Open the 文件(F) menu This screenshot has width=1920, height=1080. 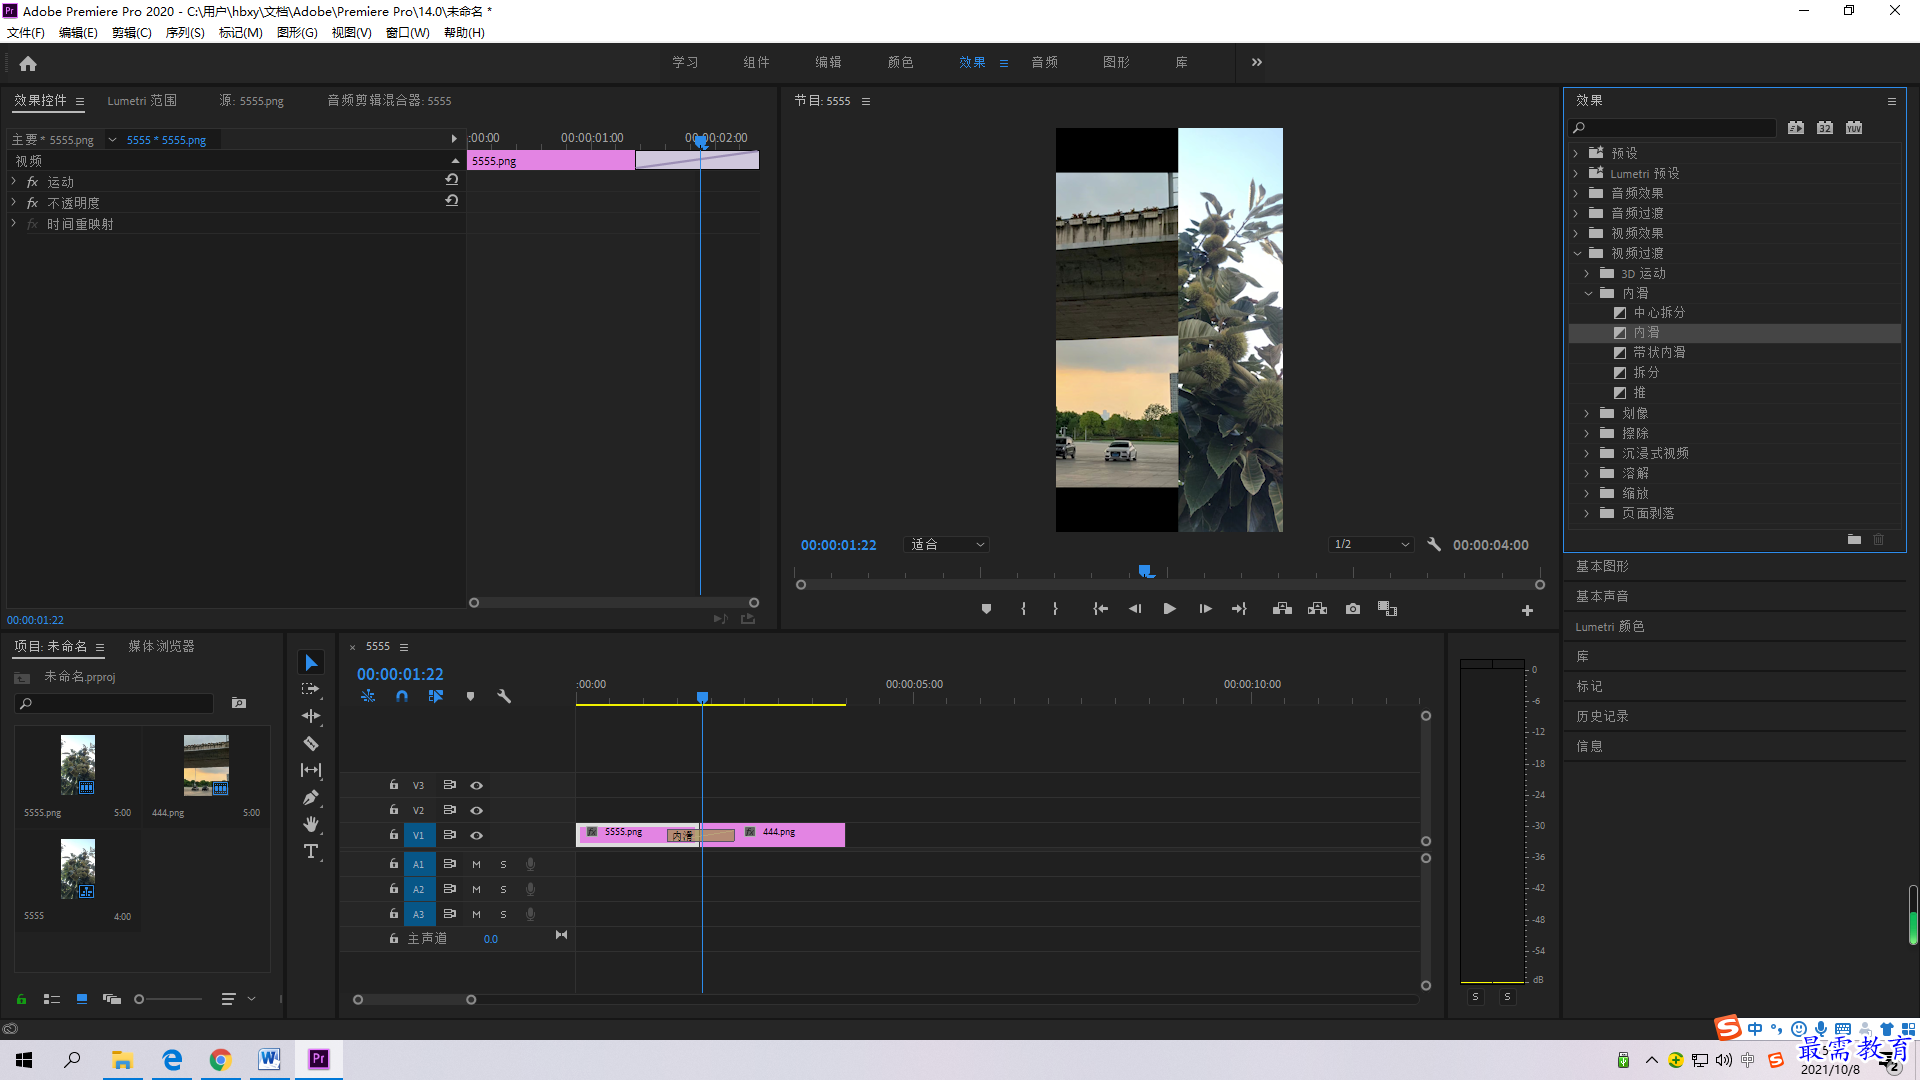(x=26, y=32)
